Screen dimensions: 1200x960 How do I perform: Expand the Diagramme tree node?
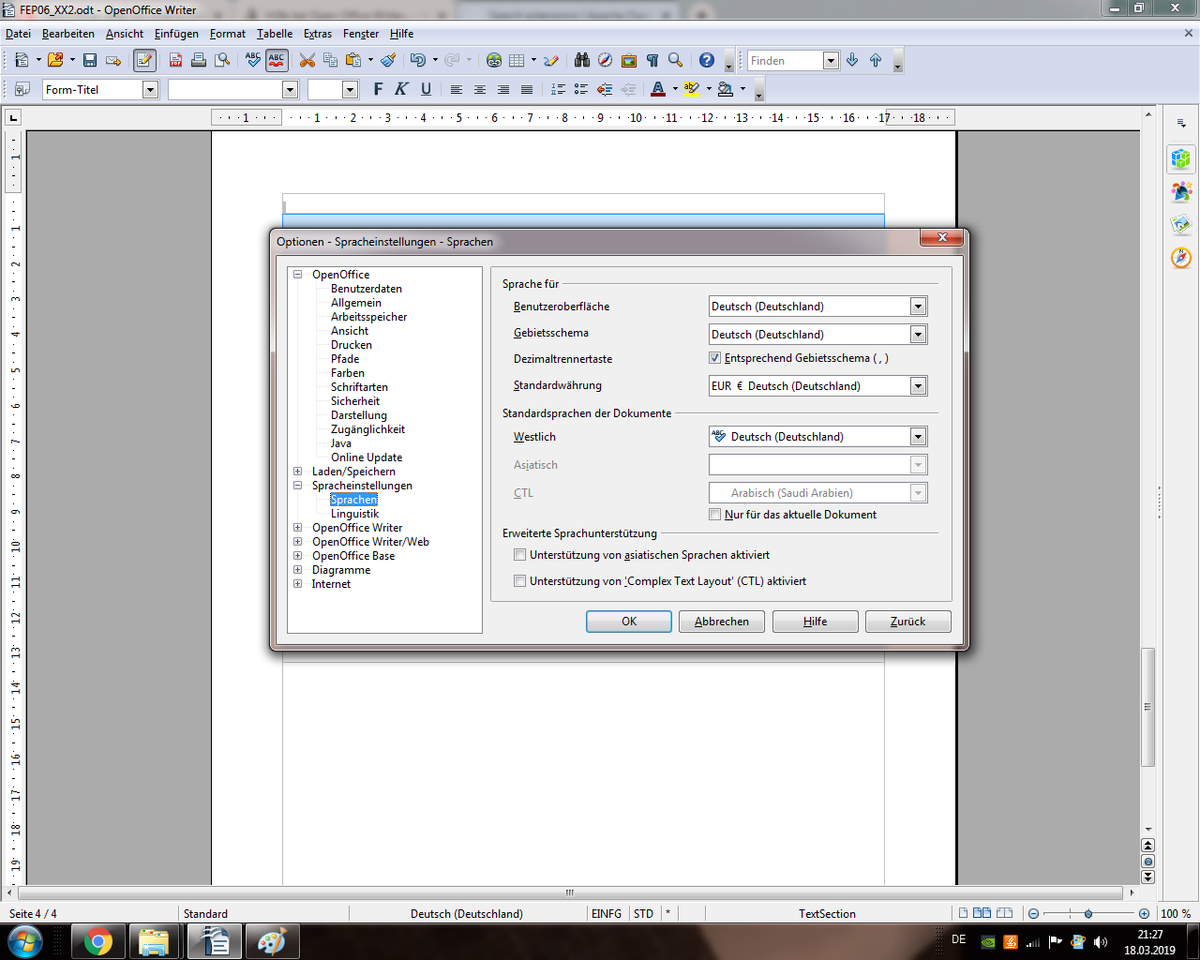(298, 570)
